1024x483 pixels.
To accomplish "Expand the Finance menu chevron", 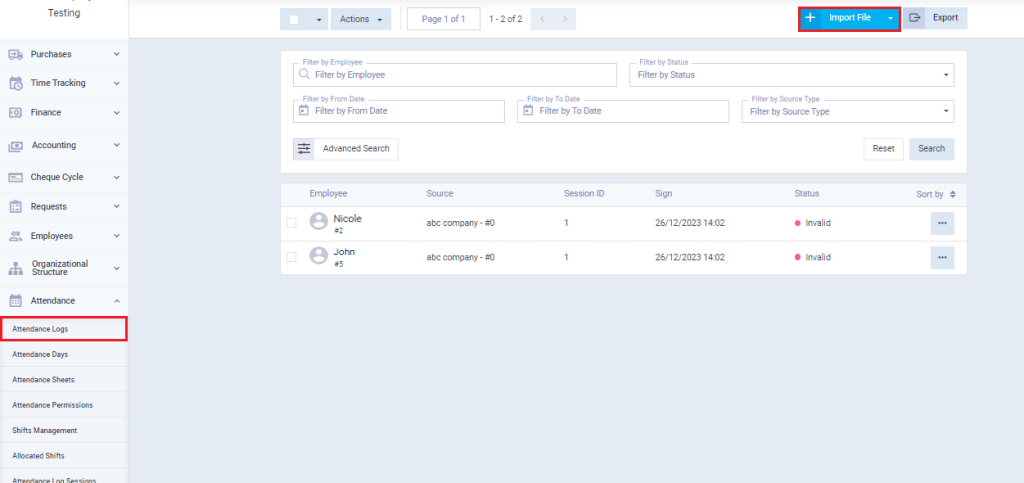I will 116,113.
